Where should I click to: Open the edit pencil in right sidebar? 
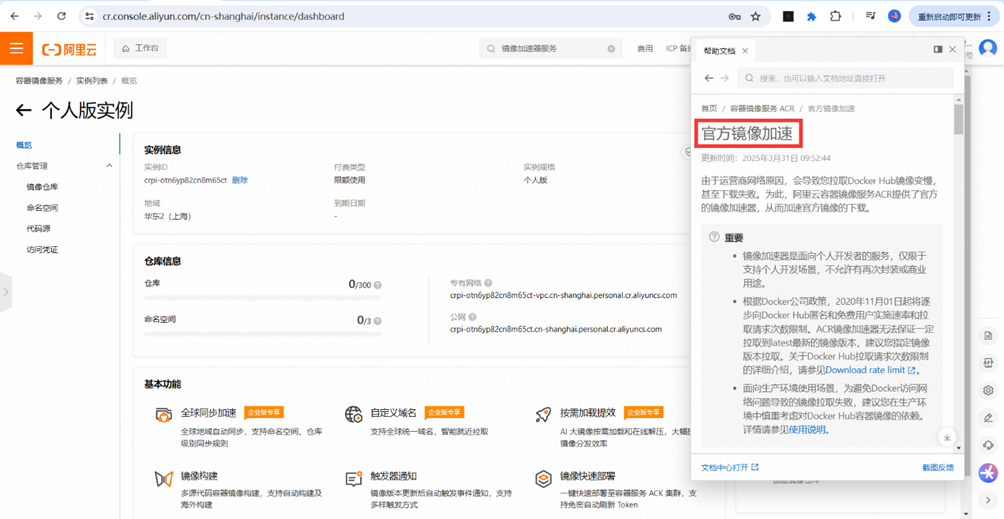[988, 418]
